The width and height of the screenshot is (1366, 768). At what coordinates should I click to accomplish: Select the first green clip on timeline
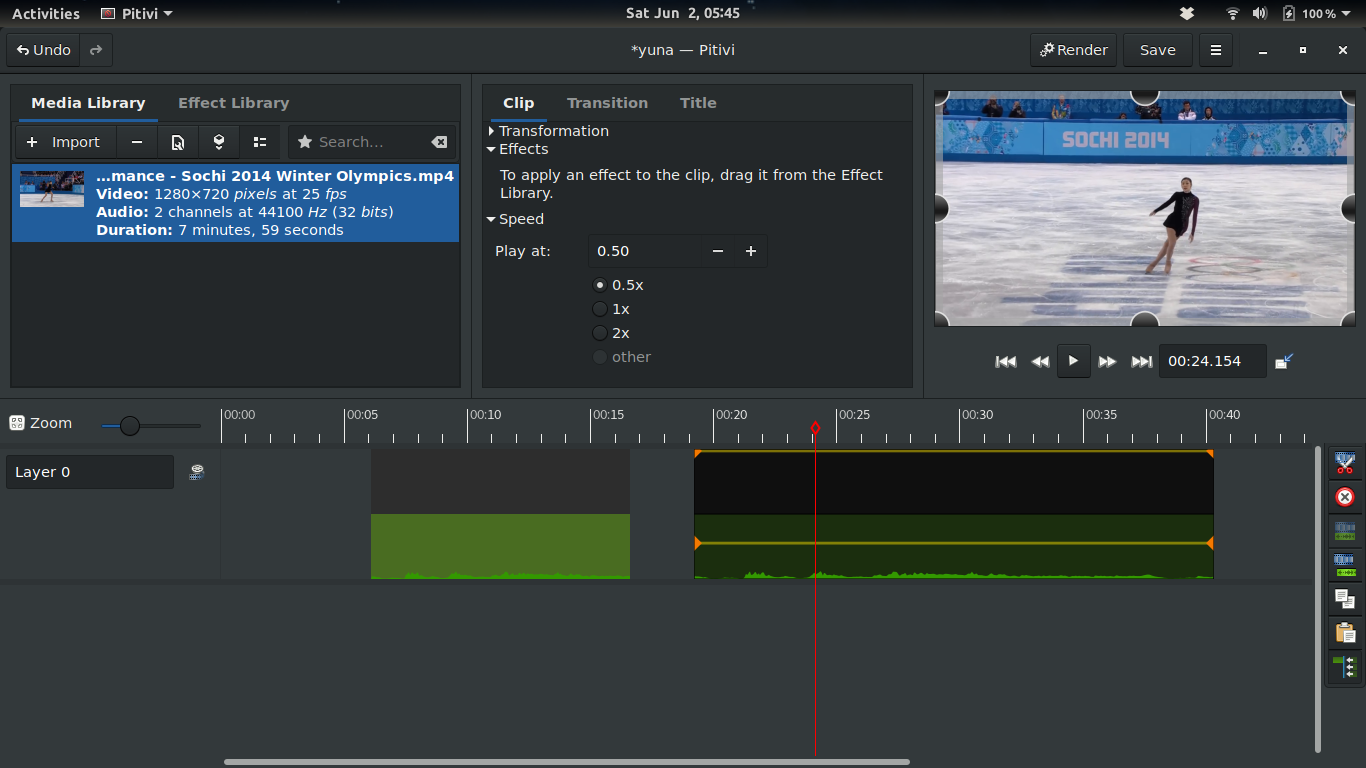coord(500,514)
